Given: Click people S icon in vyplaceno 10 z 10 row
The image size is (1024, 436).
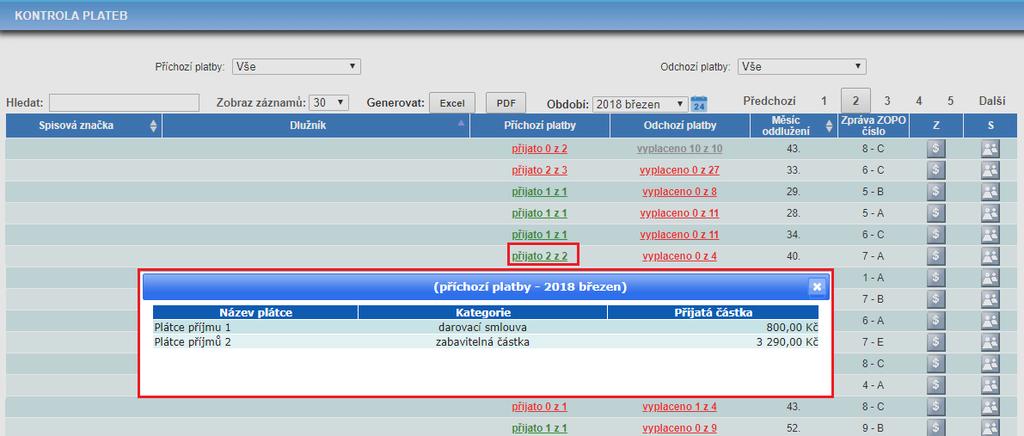Looking at the screenshot, I should pyautogui.click(x=990, y=149).
